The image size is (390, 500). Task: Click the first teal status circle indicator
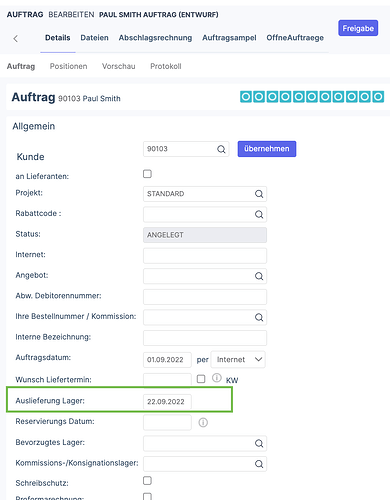point(246,97)
